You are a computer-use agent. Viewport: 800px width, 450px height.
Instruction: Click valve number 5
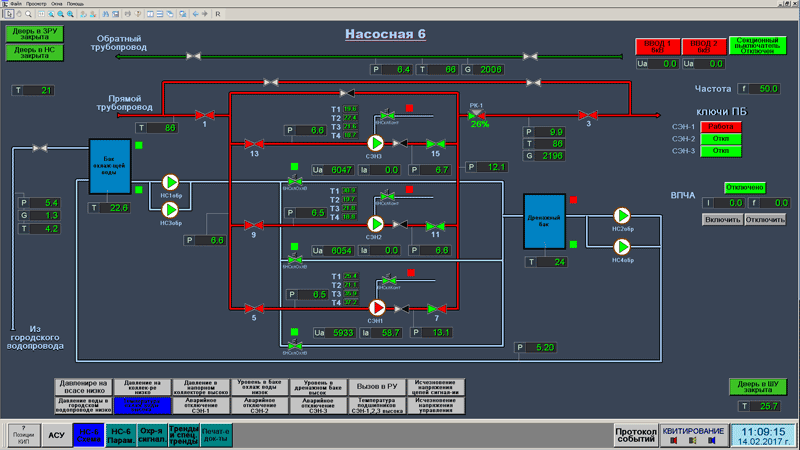[254, 308]
